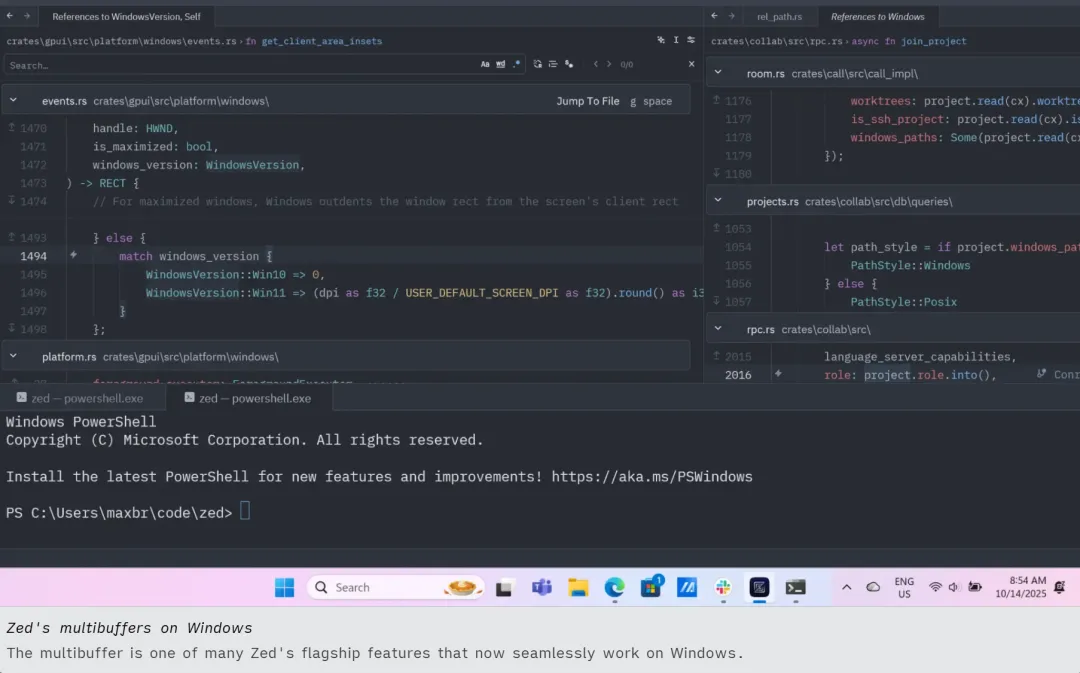Go to previous search match
This screenshot has height=673, width=1080.
click(596, 64)
